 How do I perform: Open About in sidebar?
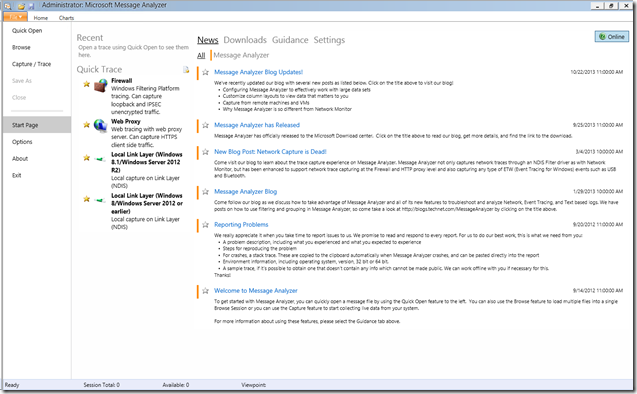pyautogui.click(x=20, y=158)
